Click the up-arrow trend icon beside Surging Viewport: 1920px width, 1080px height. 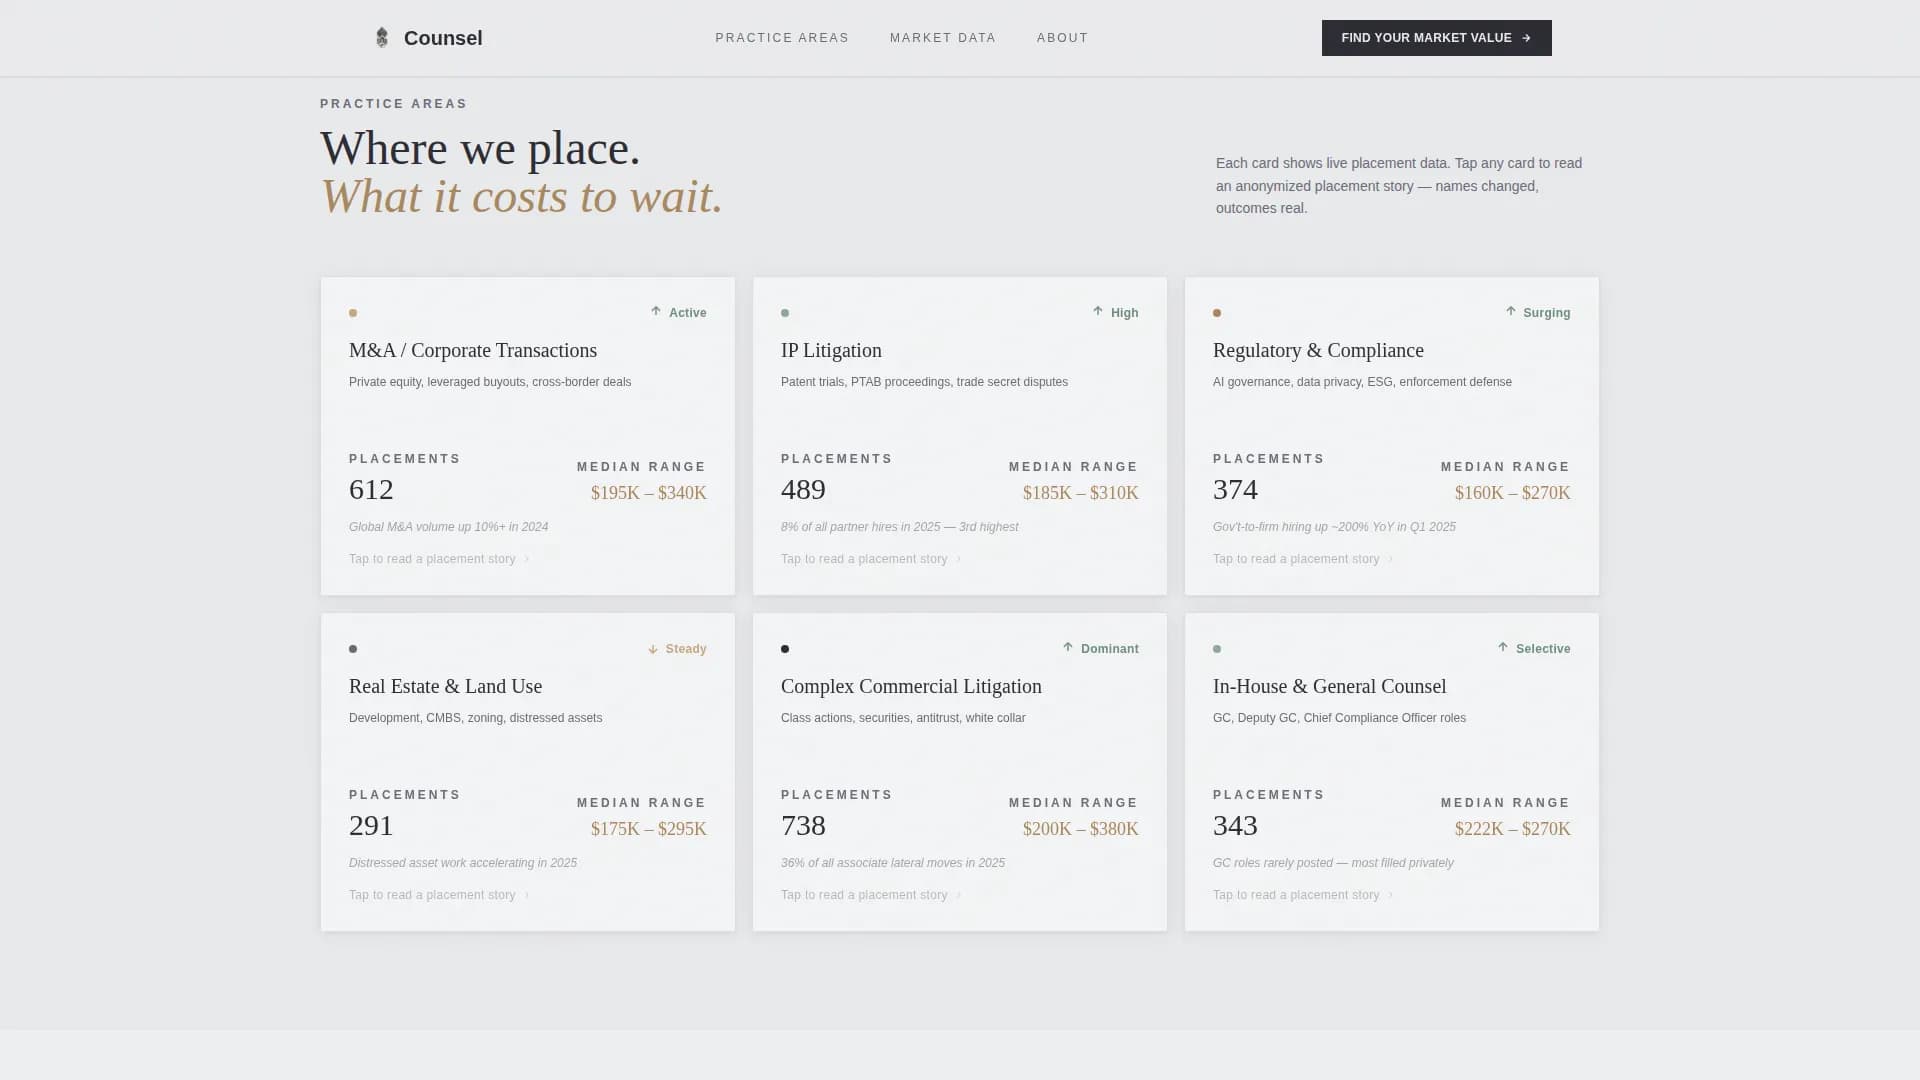[x=1511, y=311]
